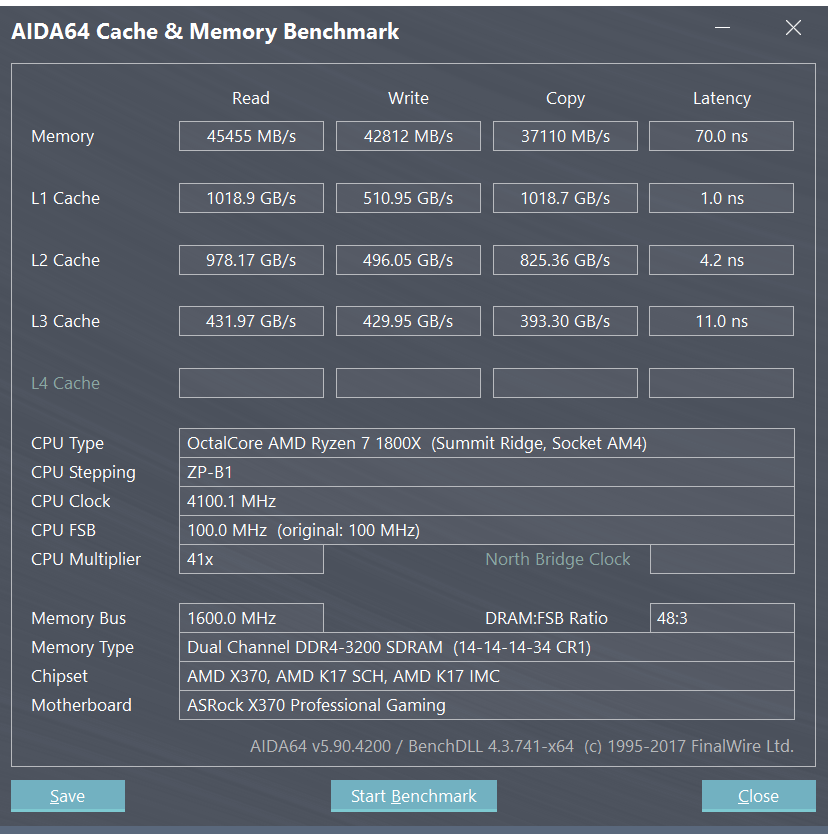Click the Chipset label
Viewport: 836px width, 838px height.
click(x=59, y=677)
